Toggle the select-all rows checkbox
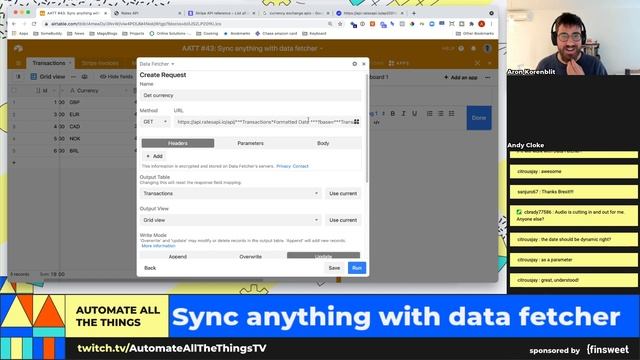This screenshot has height=360, width=640. pos(14,90)
